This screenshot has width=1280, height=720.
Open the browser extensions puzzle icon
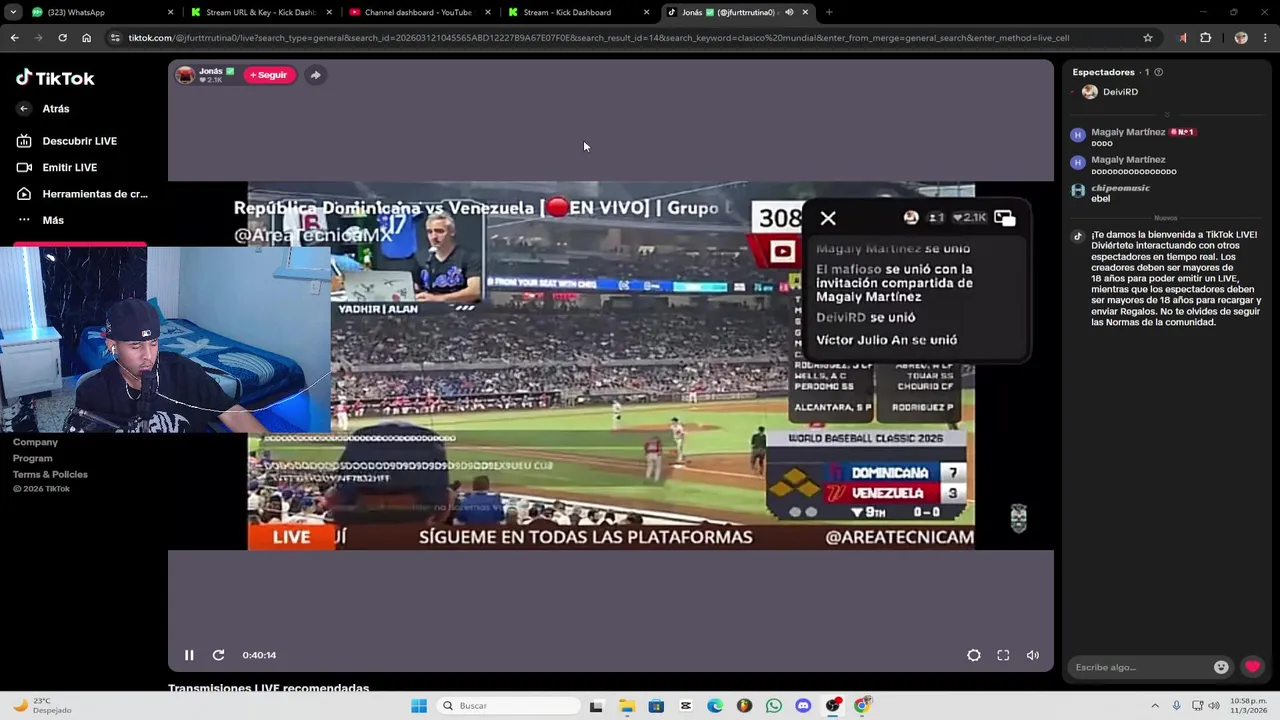1206,38
